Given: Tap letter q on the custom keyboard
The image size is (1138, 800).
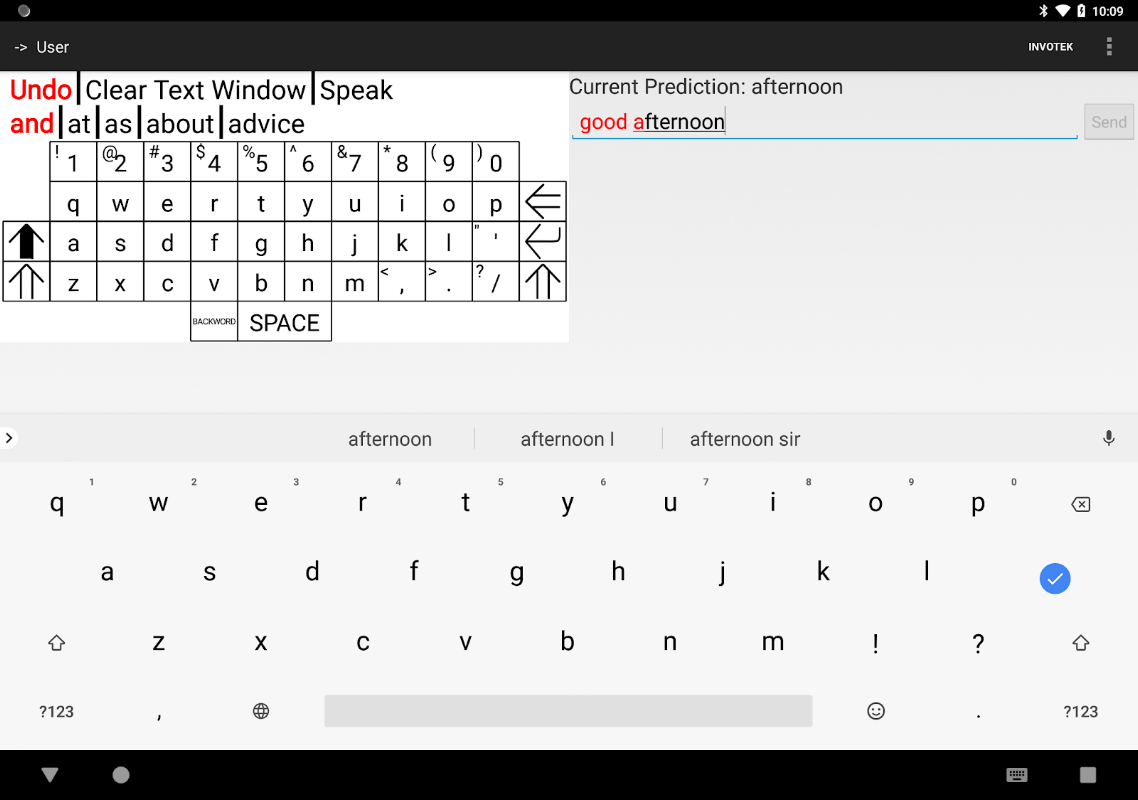Looking at the screenshot, I should 73,201.
